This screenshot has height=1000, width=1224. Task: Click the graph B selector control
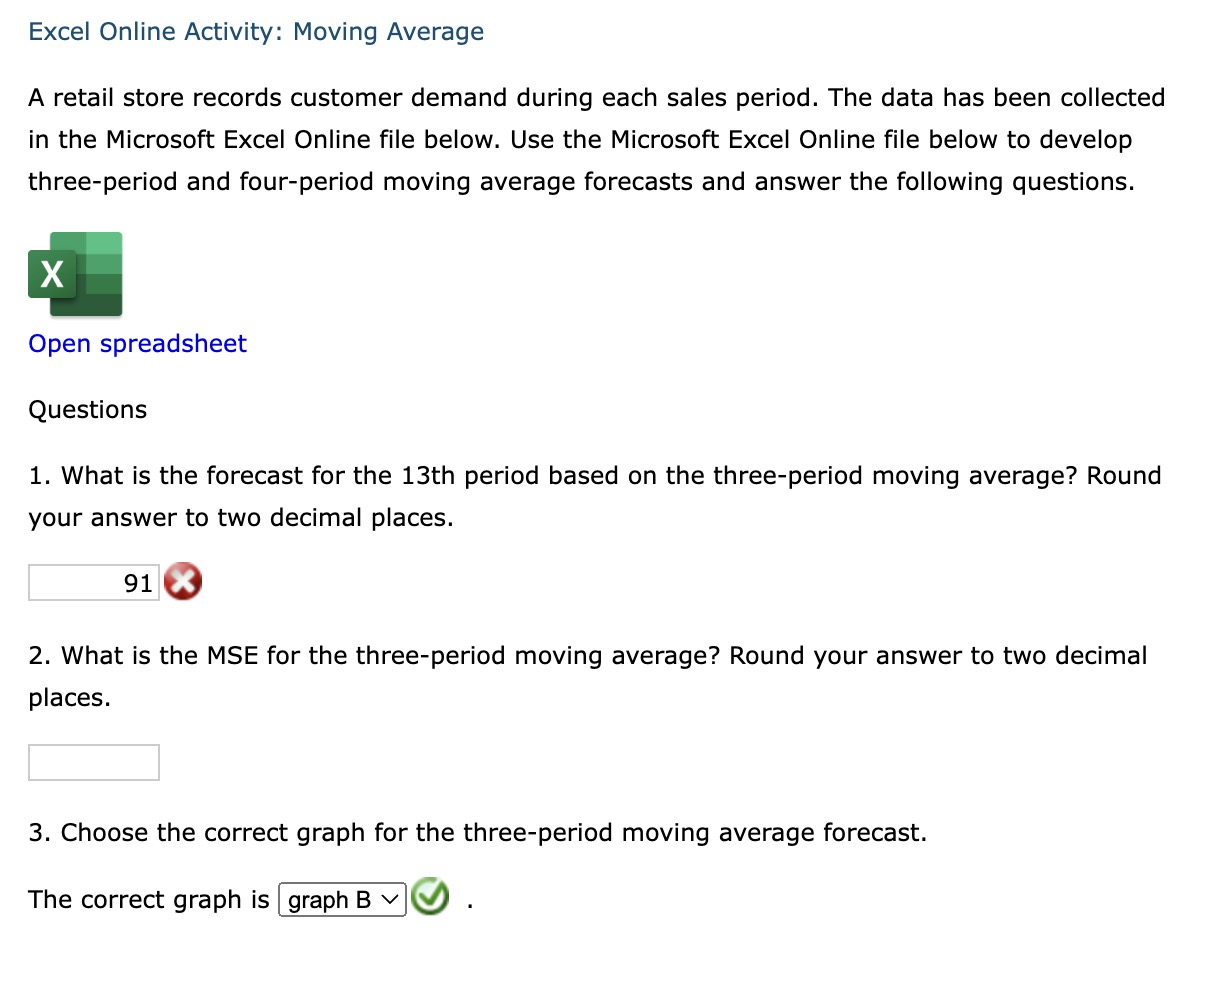click(x=340, y=898)
